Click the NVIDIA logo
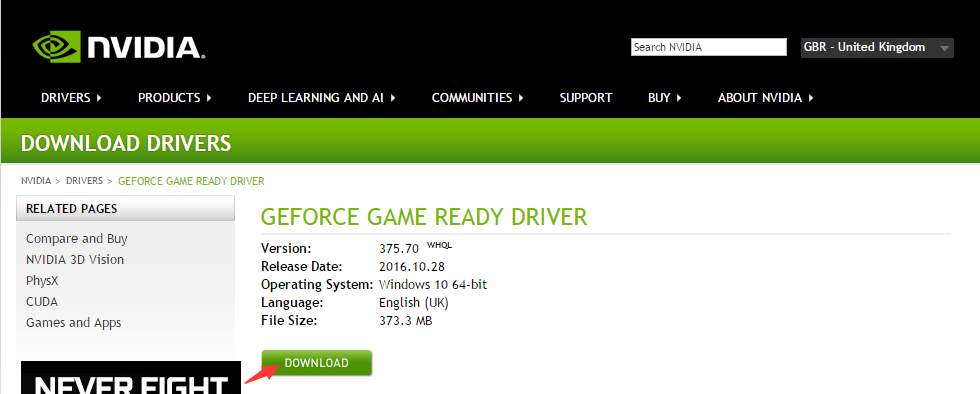The image size is (980, 394). coord(119,46)
